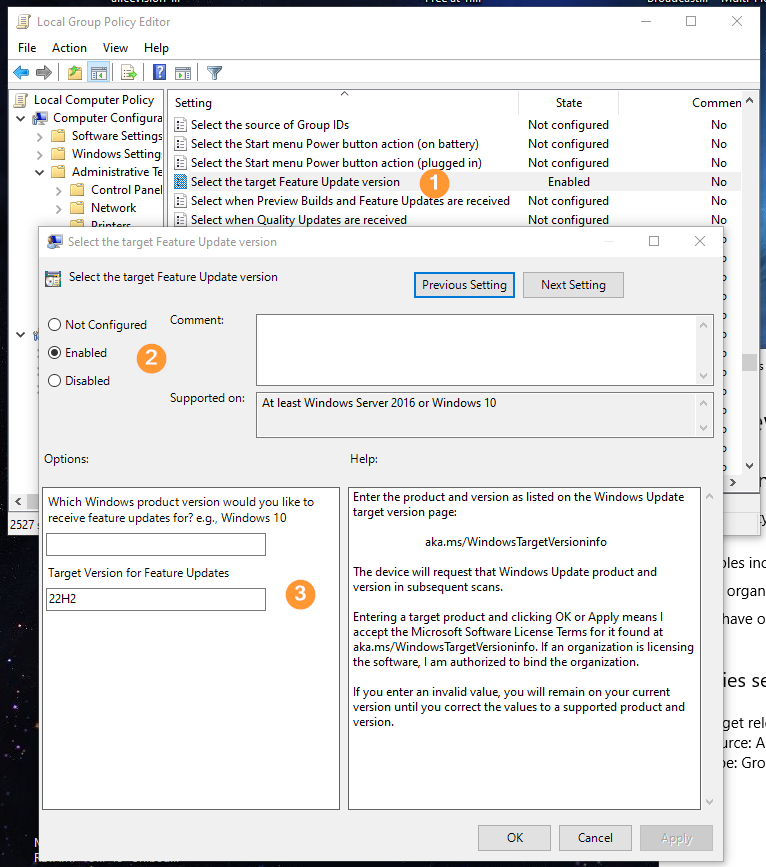Image resolution: width=766 pixels, height=867 pixels.
Task: Click the tree pane scroll left arrow
Action: [18, 502]
